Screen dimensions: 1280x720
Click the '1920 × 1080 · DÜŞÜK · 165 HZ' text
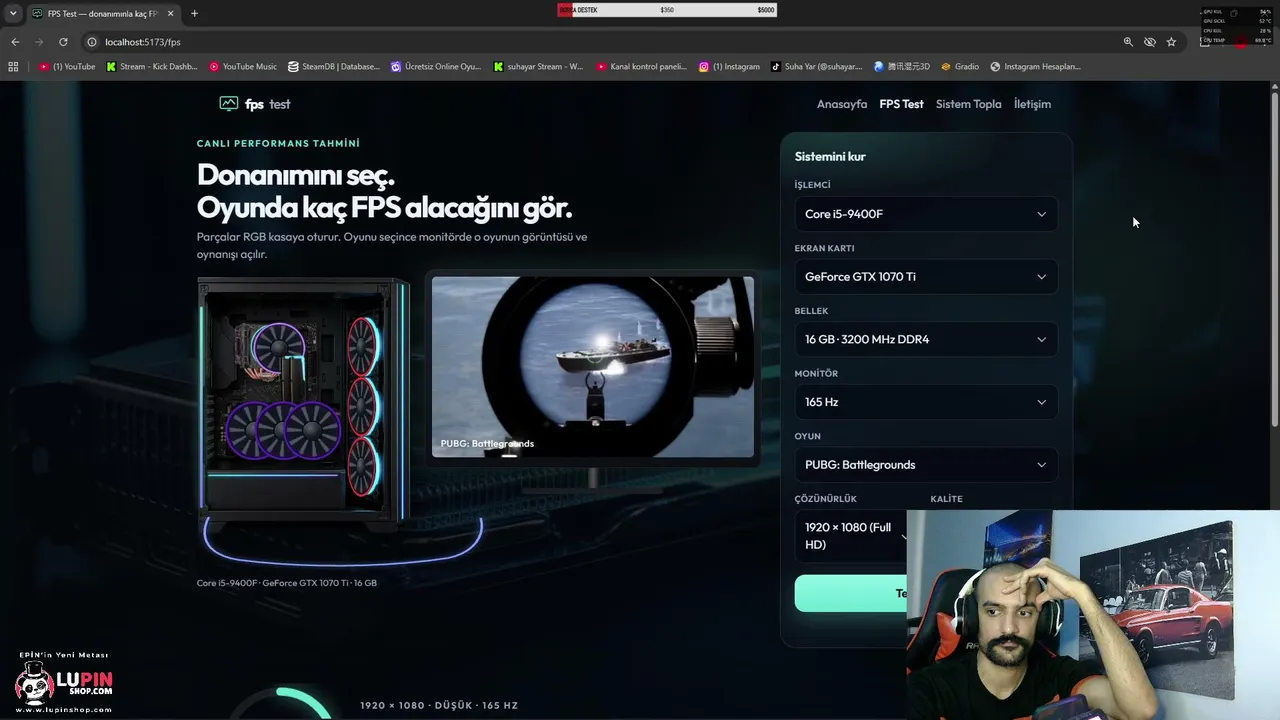[439, 705]
